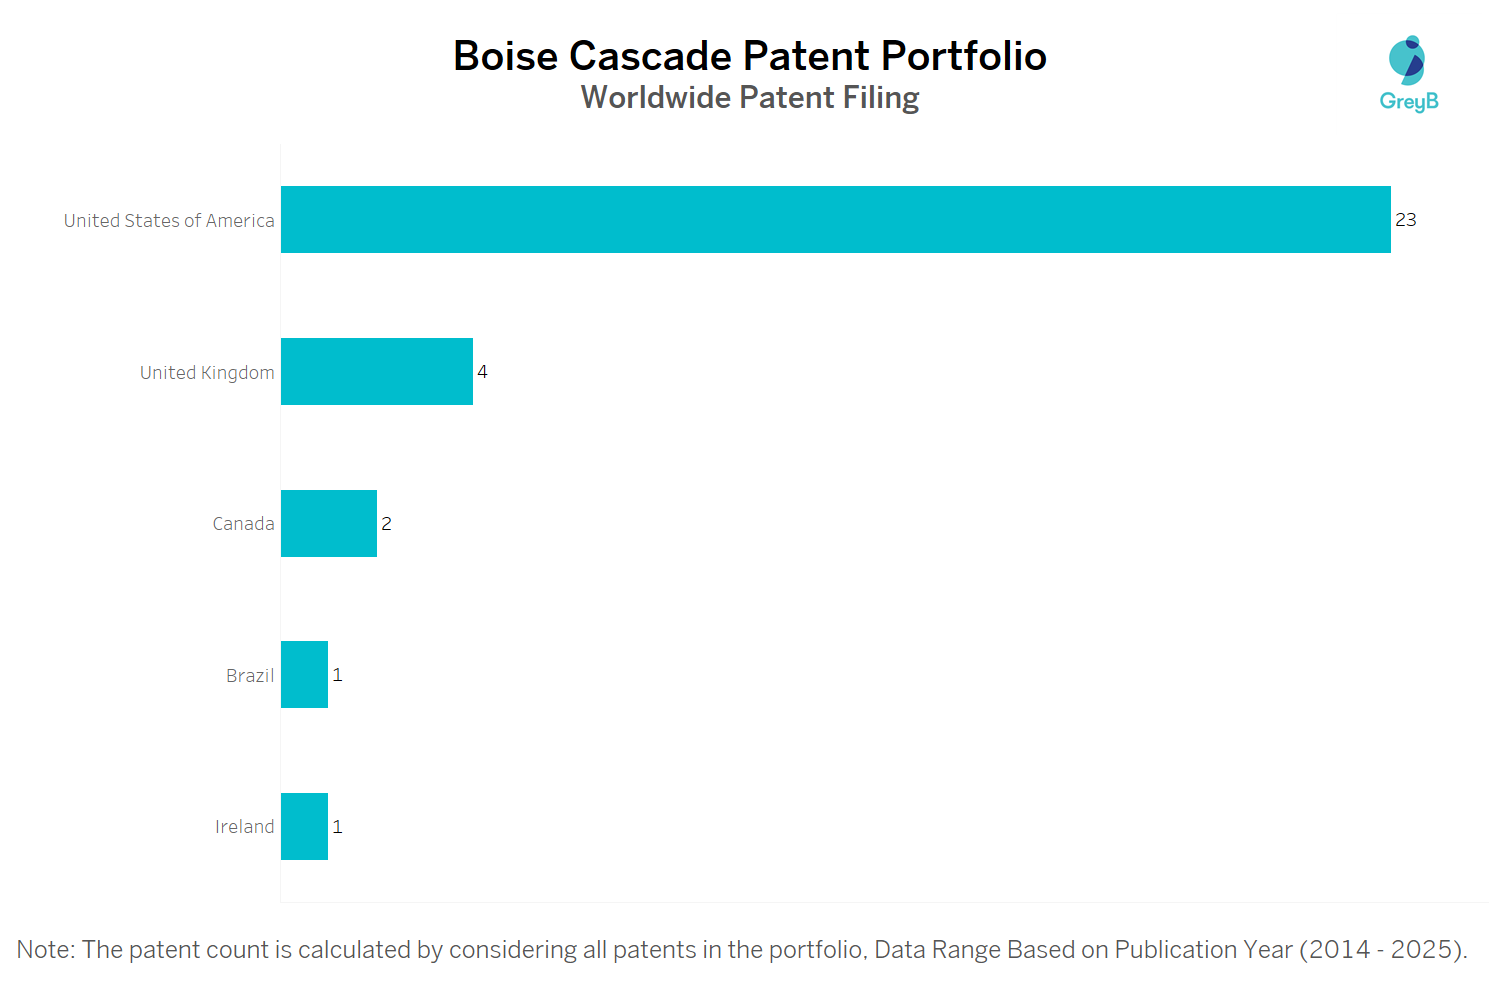Click the value 4 data label

(x=482, y=372)
